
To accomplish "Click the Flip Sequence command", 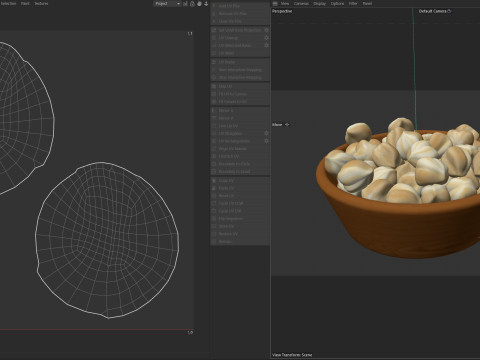I will pyautogui.click(x=240, y=219).
